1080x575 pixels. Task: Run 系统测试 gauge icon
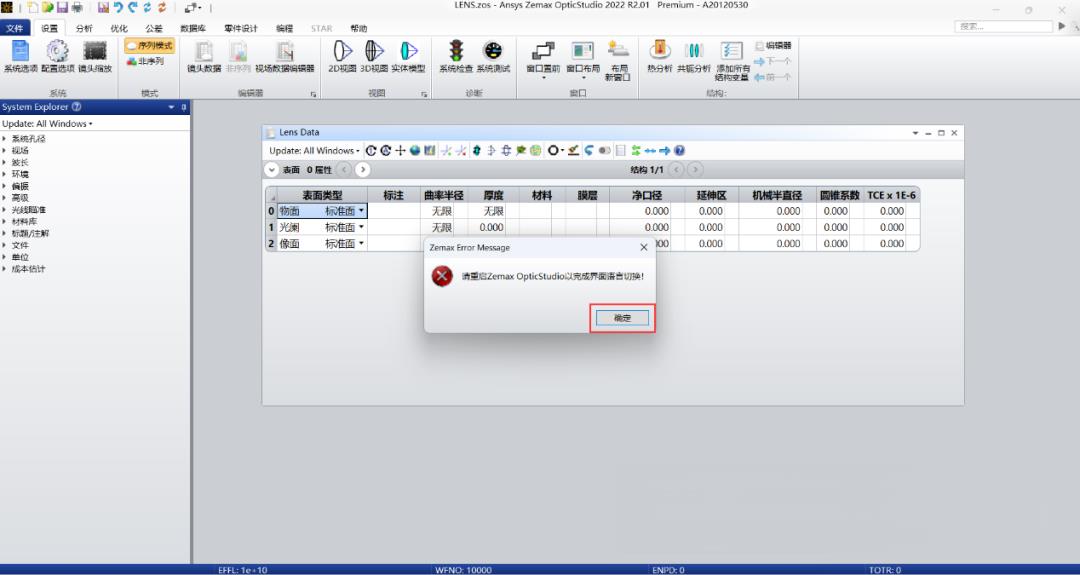coord(493,56)
